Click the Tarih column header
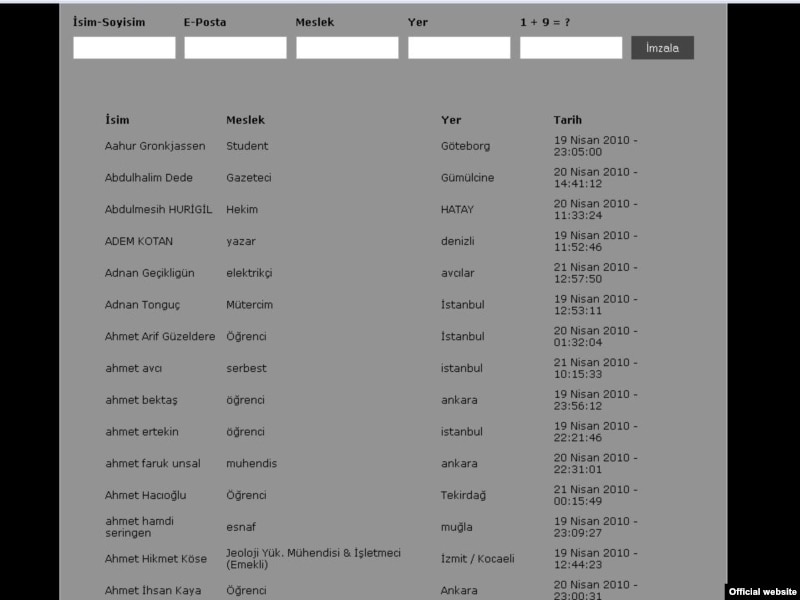The image size is (800, 600). pos(567,120)
